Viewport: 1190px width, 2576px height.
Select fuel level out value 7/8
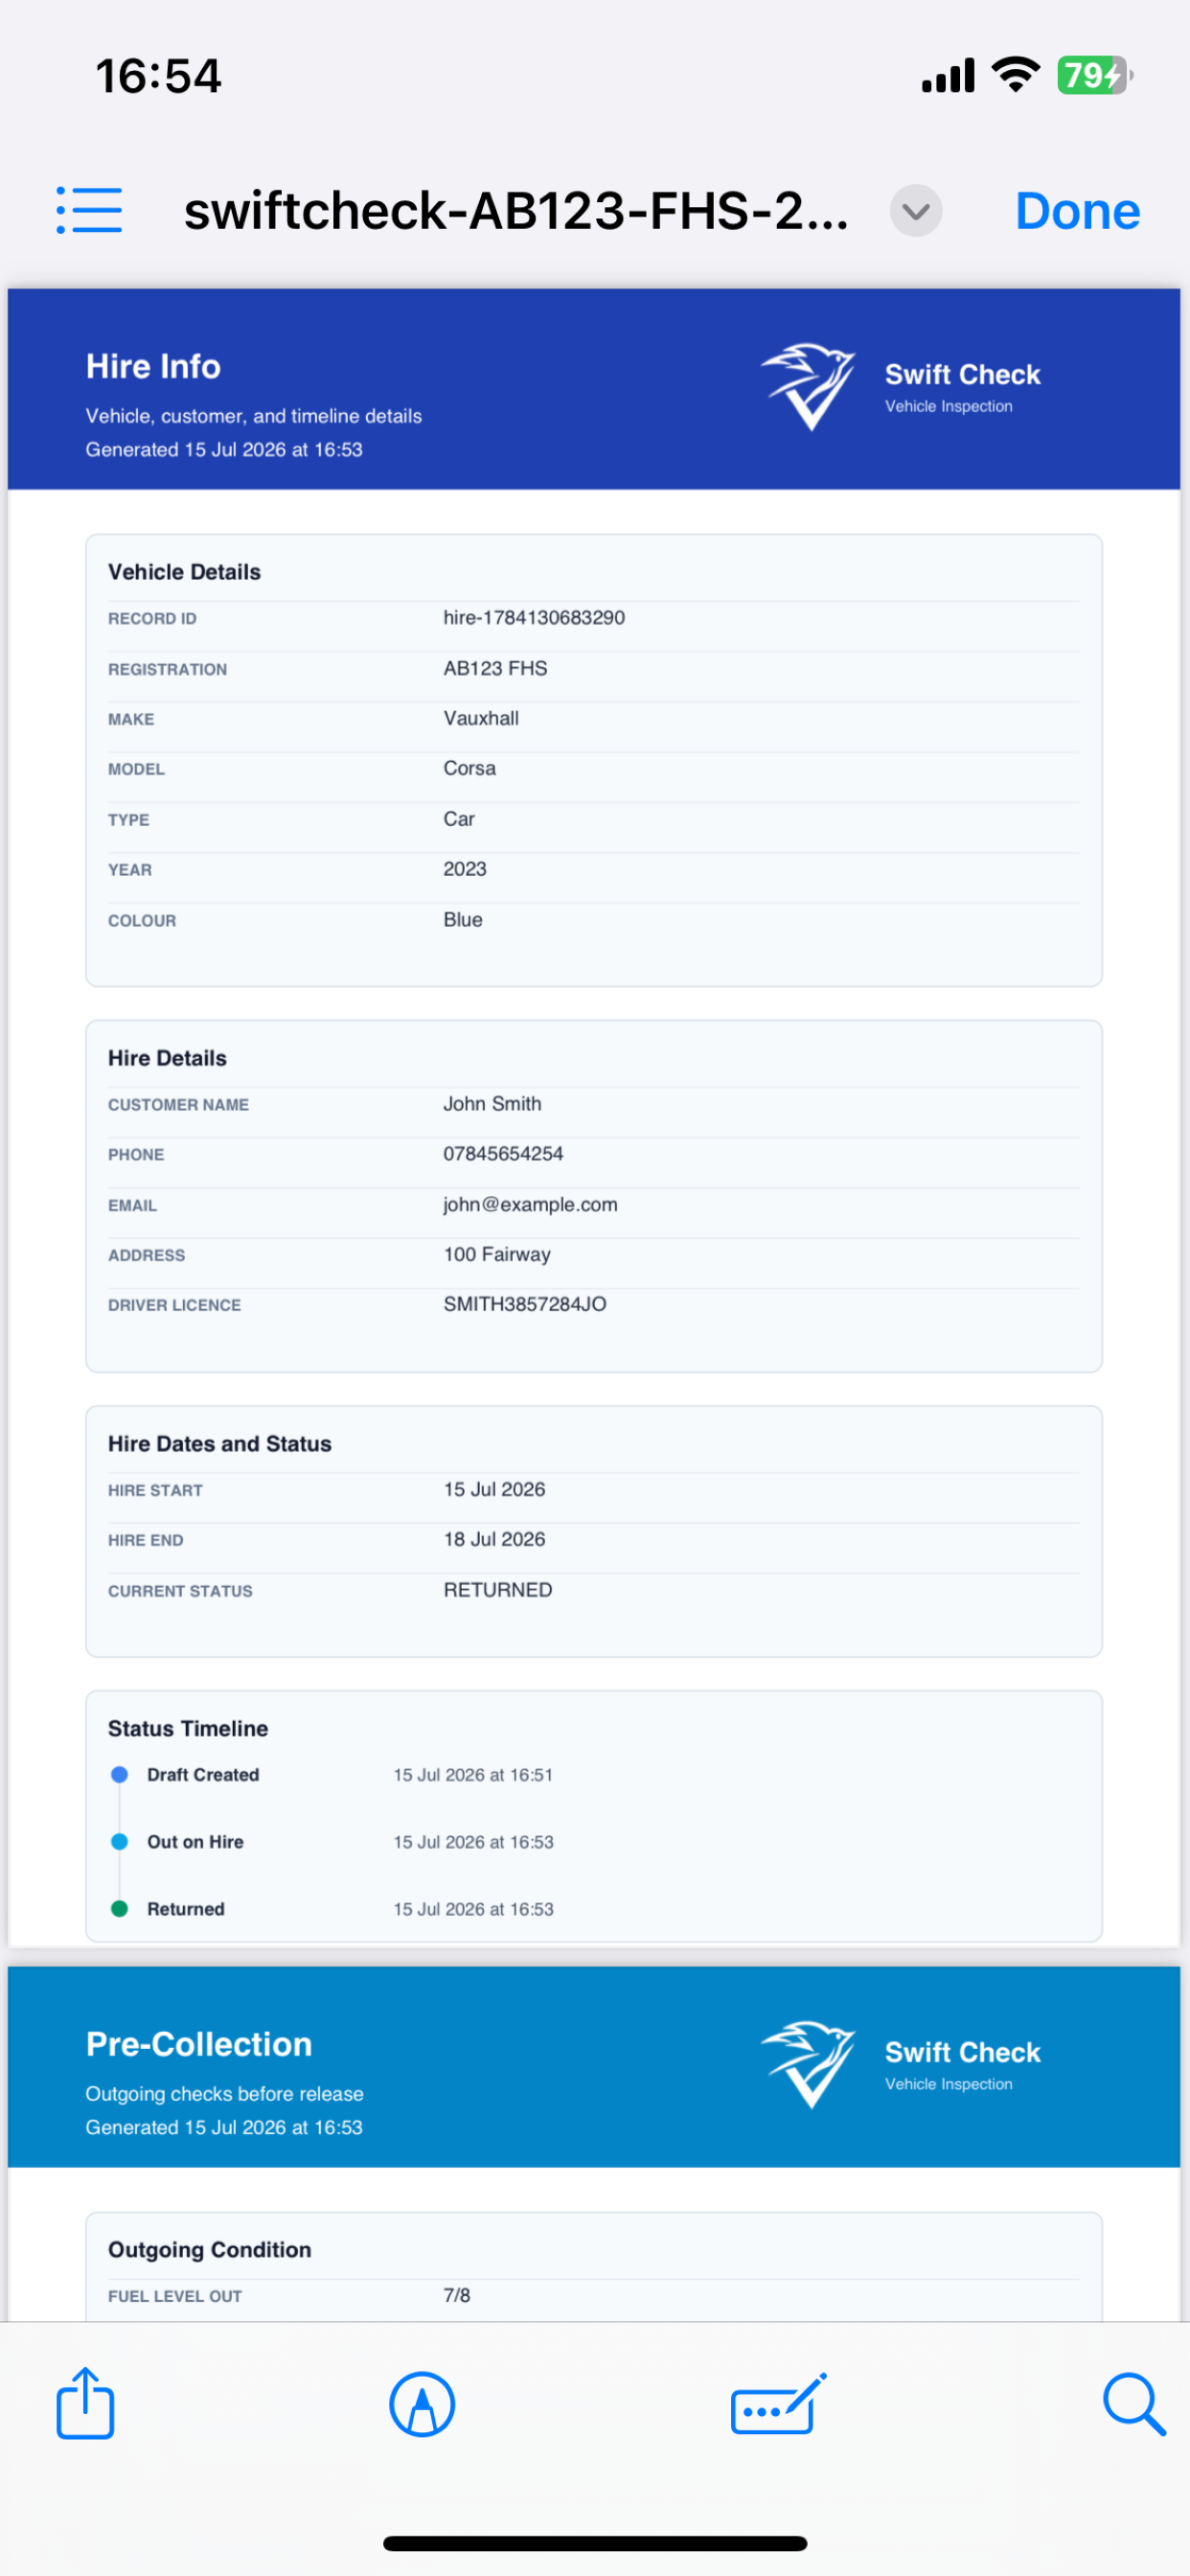[457, 2295]
